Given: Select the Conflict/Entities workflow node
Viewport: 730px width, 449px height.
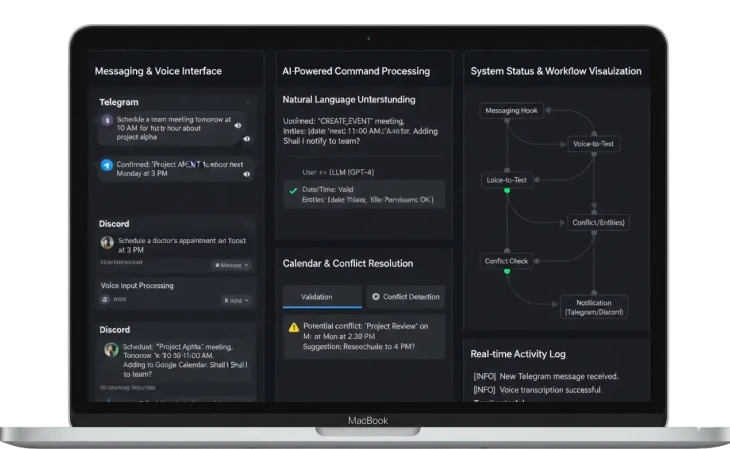Looking at the screenshot, I should click(598, 223).
